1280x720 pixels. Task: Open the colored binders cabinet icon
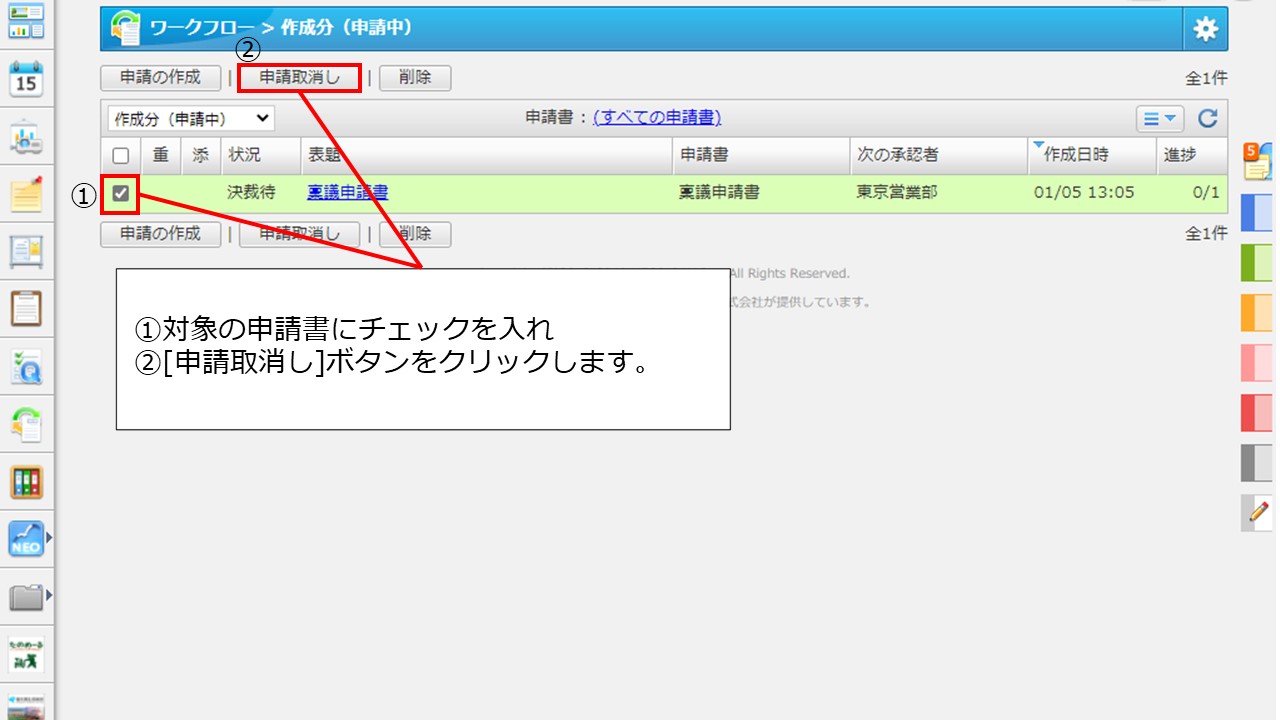pos(26,483)
